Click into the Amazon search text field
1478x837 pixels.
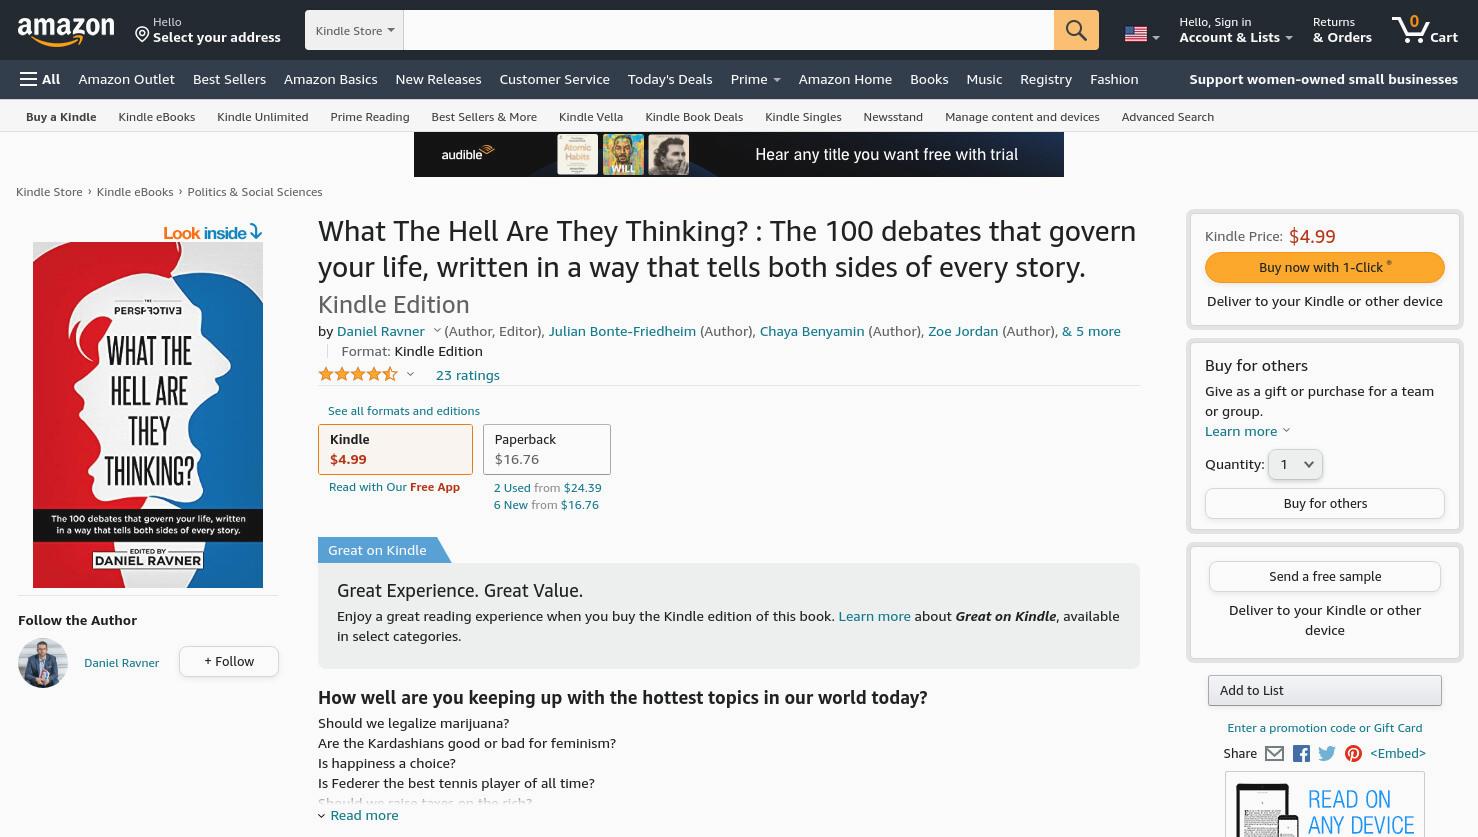(728, 30)
